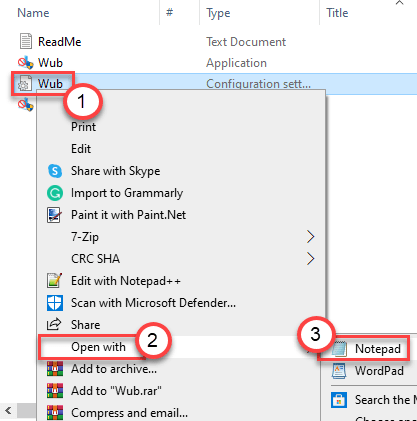Click the Wub configuration settings file icon
Image resolution: width=417 pixels, height=421 pixels.
[25, 84]
